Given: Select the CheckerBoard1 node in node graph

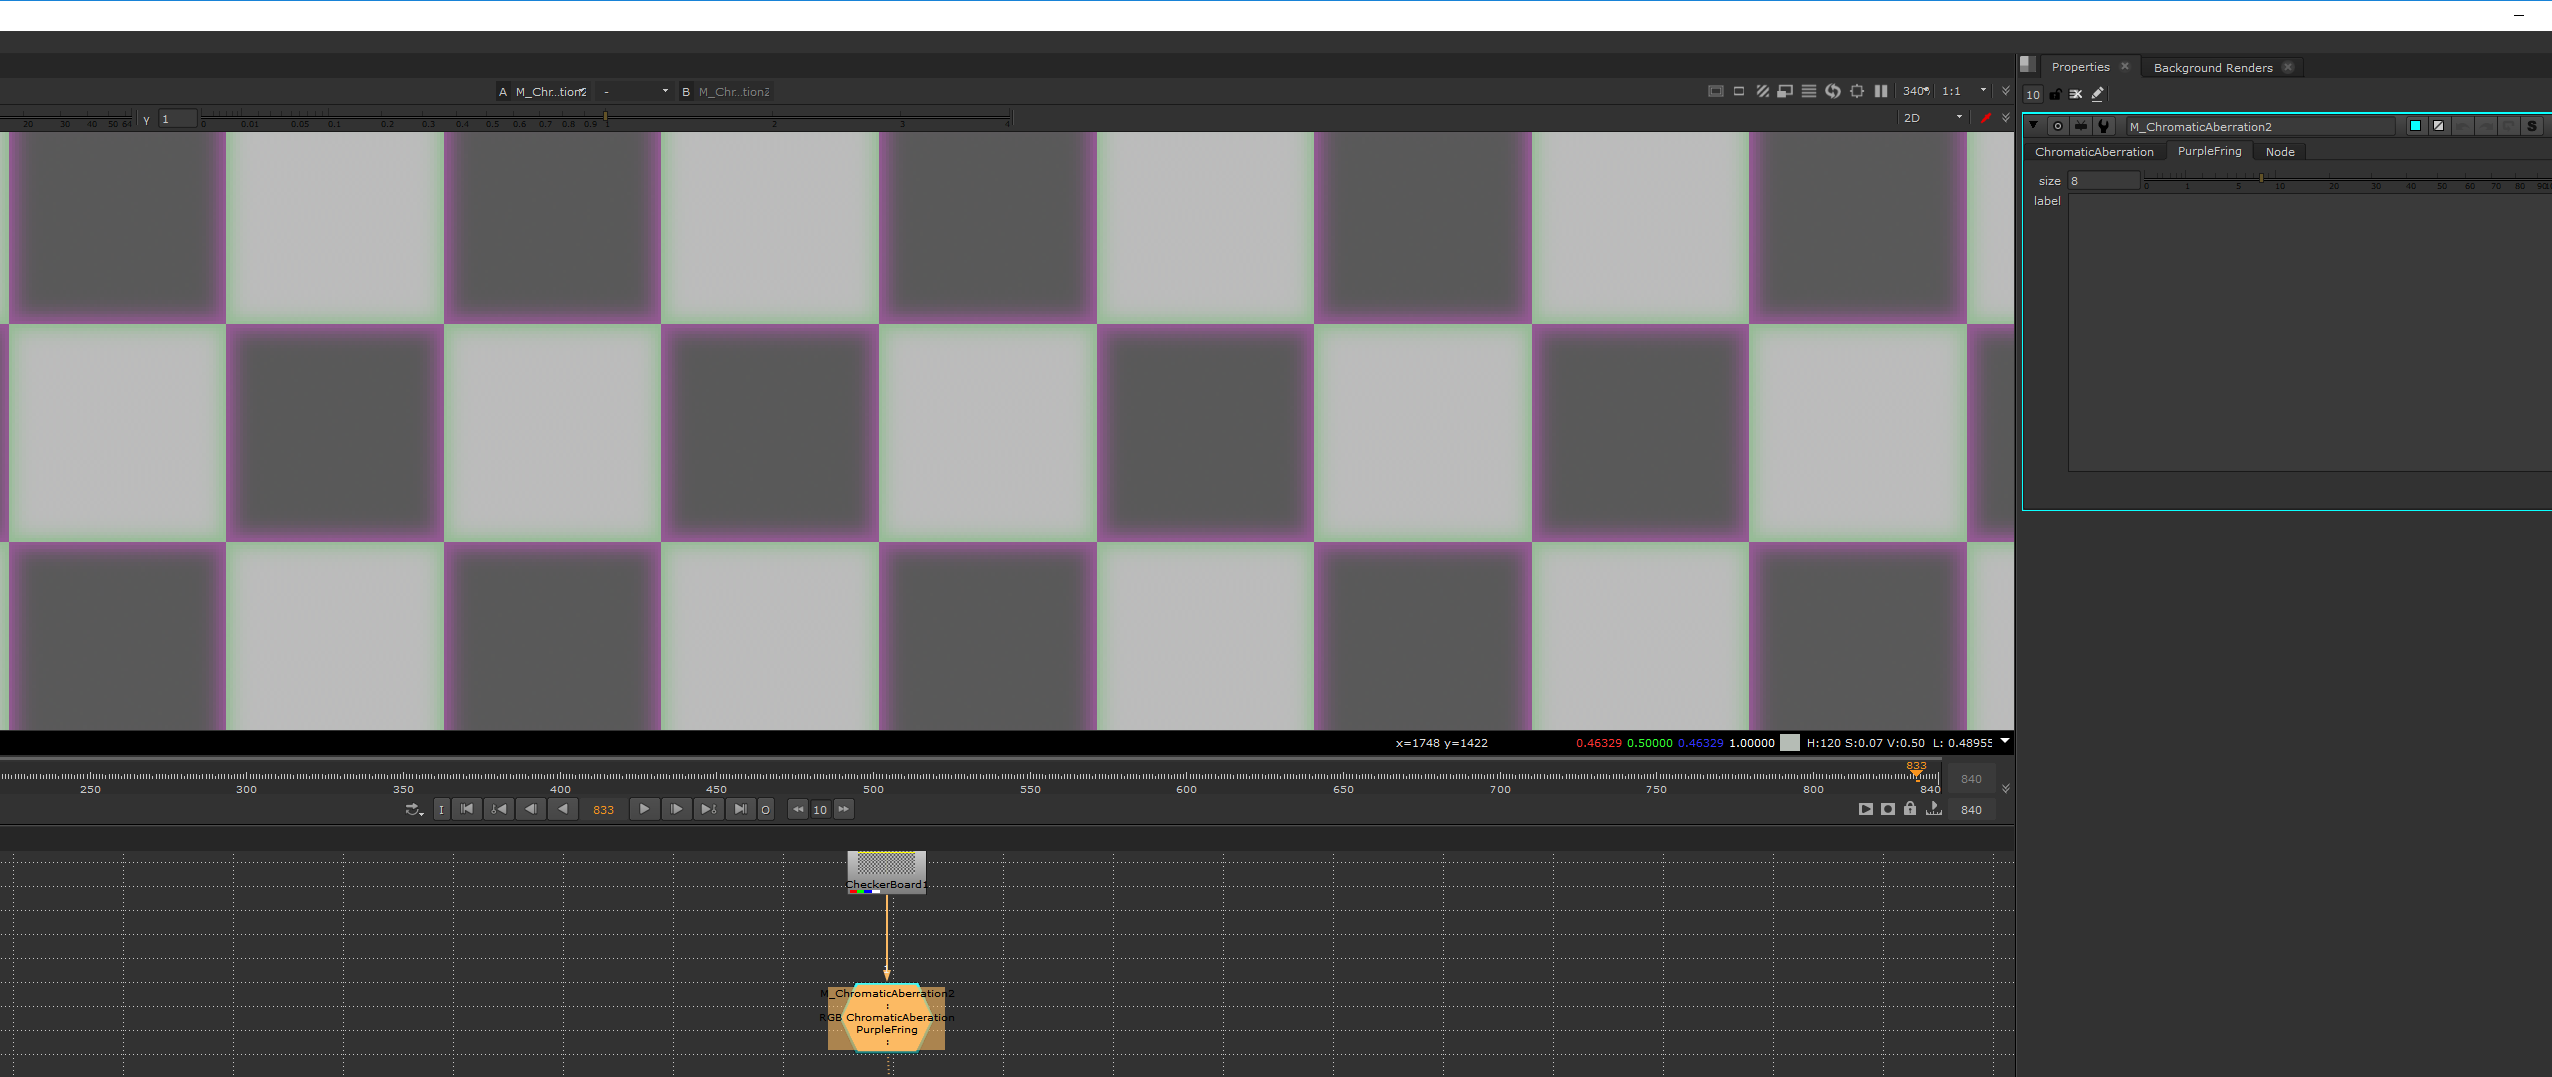Looking at the screenshot, I should (x=886, y=871).
